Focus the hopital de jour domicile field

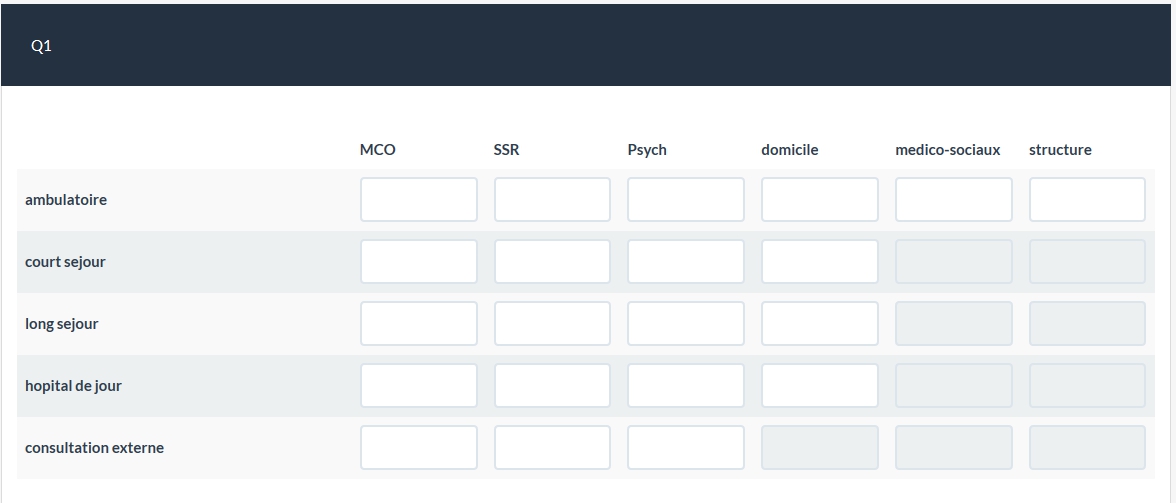point(820,386)
